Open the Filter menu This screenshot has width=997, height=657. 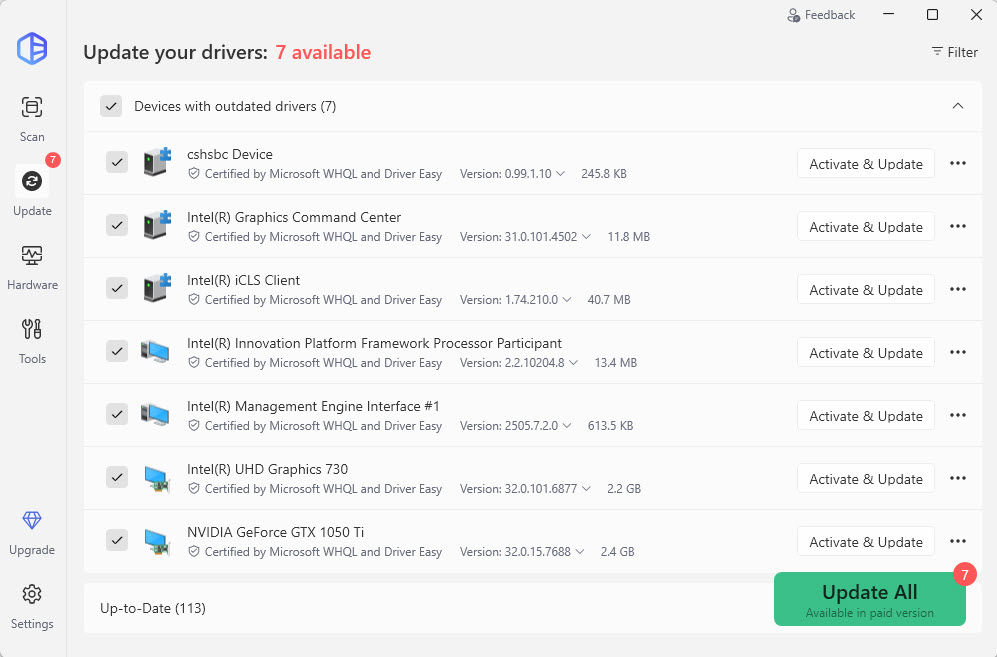pyautogui.click(x=954, y=52)
